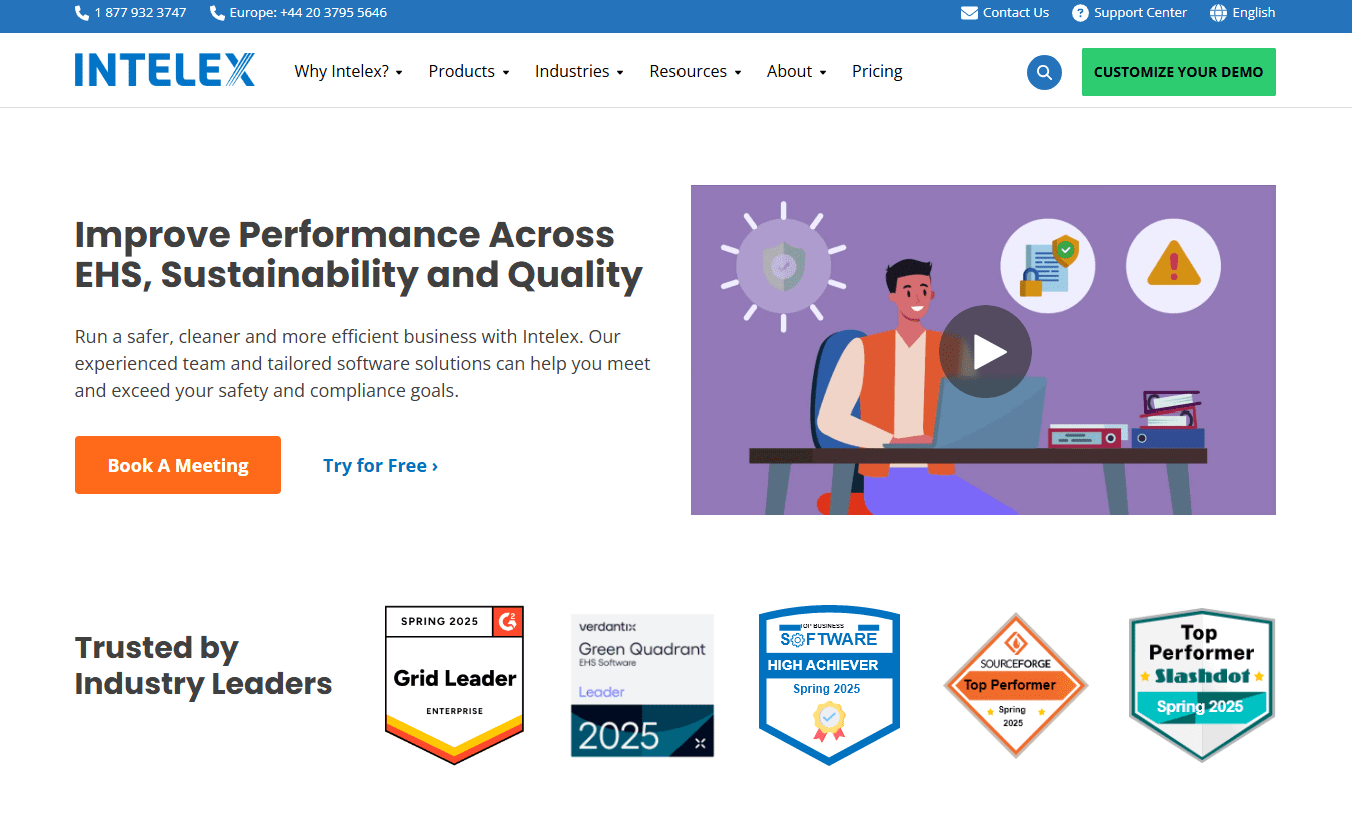The image size is (1352, 822).
Task: Open the Industries dropdown menu
Action: pos(579,71)
